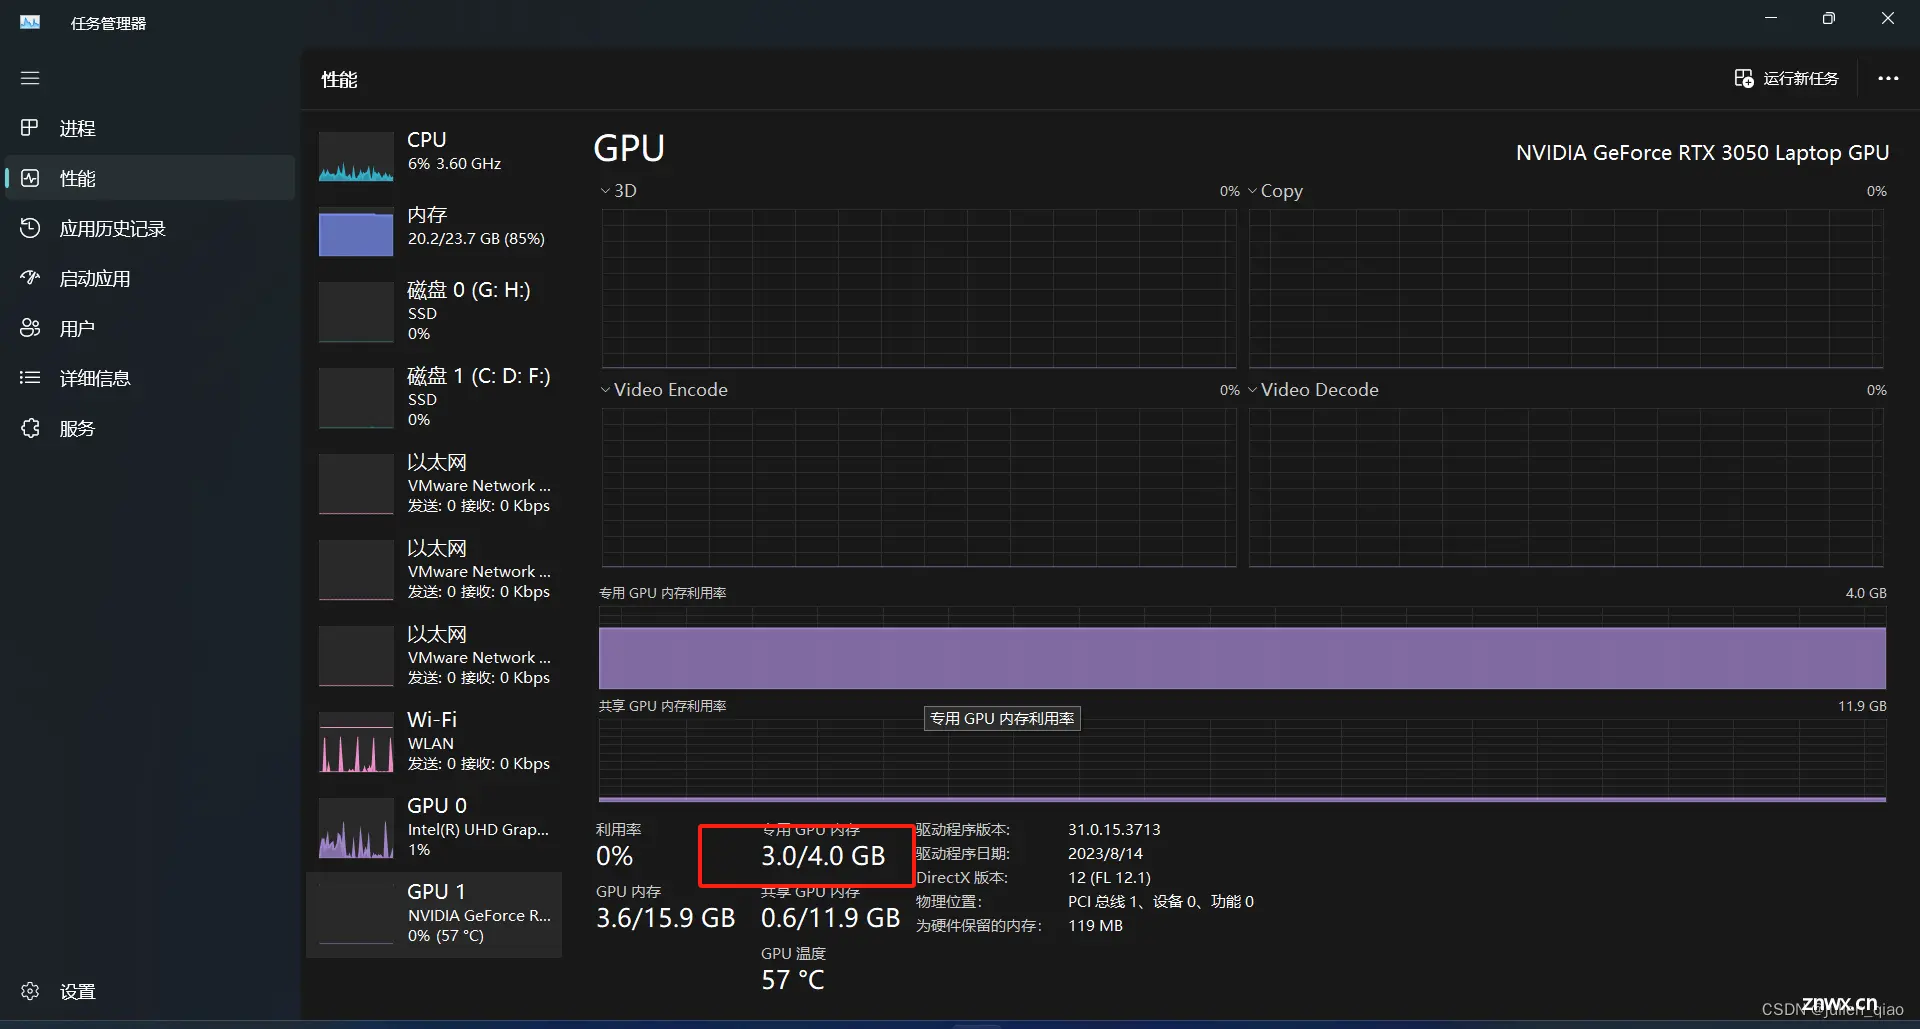
Task: Click NVIDIA GeForce RTX 3050 Laptop GPU text
Action: click(1702, 153)
